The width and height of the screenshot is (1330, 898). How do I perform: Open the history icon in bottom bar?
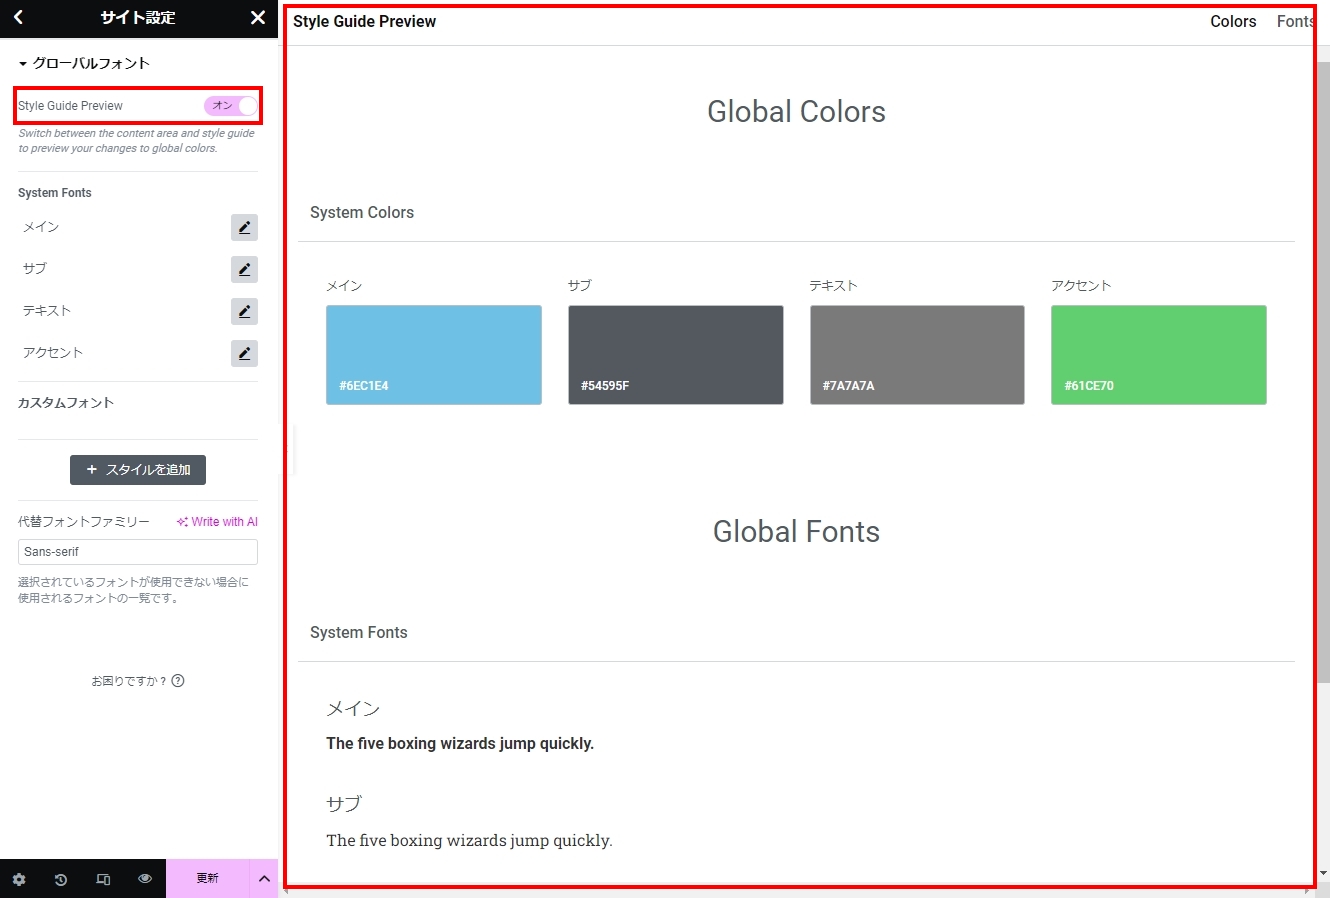click(x=61, y=879)
